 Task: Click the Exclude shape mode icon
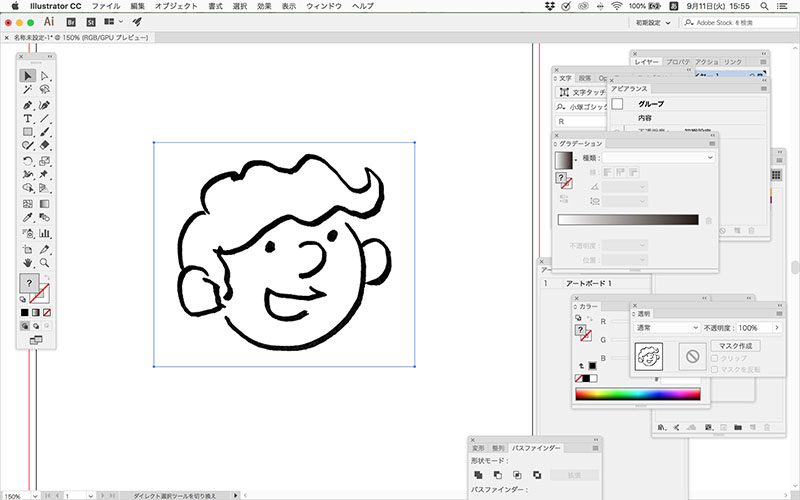click(537, 475)
